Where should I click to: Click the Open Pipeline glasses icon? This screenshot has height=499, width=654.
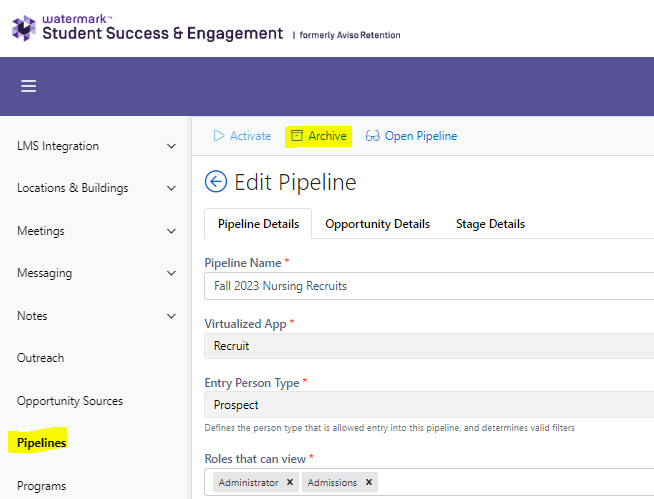tap(372, 136)
